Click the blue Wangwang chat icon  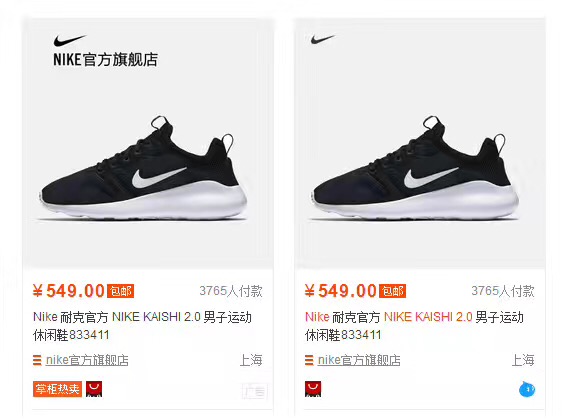click(527, 389)
